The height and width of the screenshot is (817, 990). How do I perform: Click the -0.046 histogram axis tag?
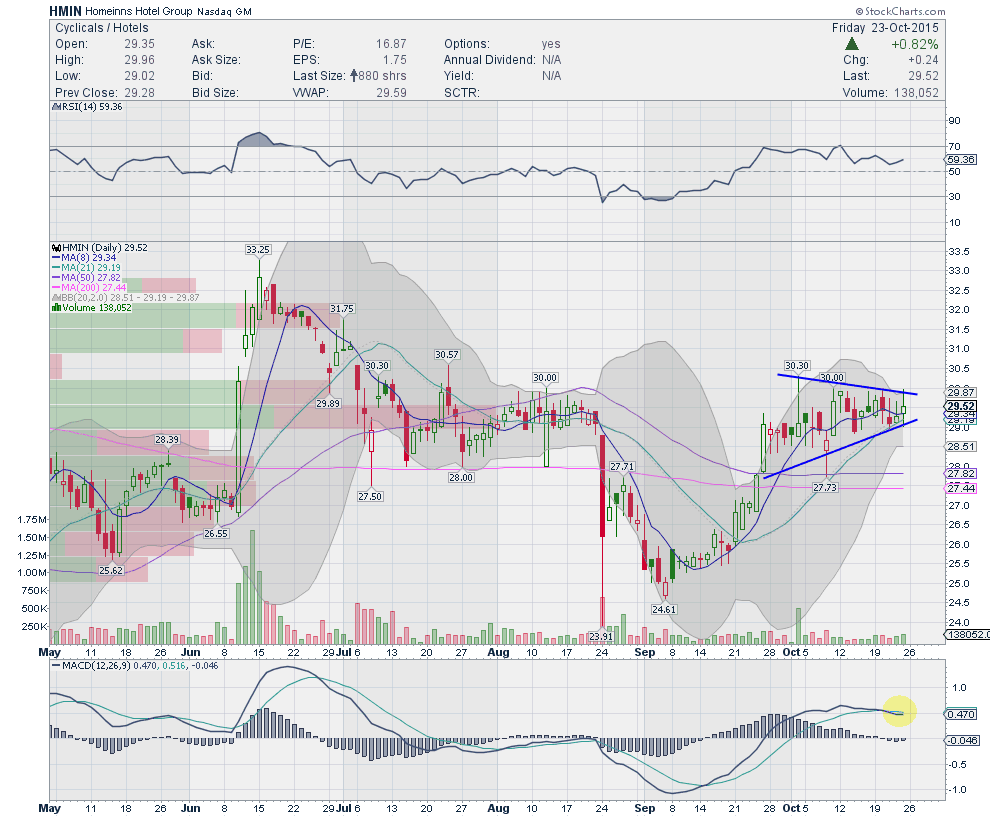point(963,740)
